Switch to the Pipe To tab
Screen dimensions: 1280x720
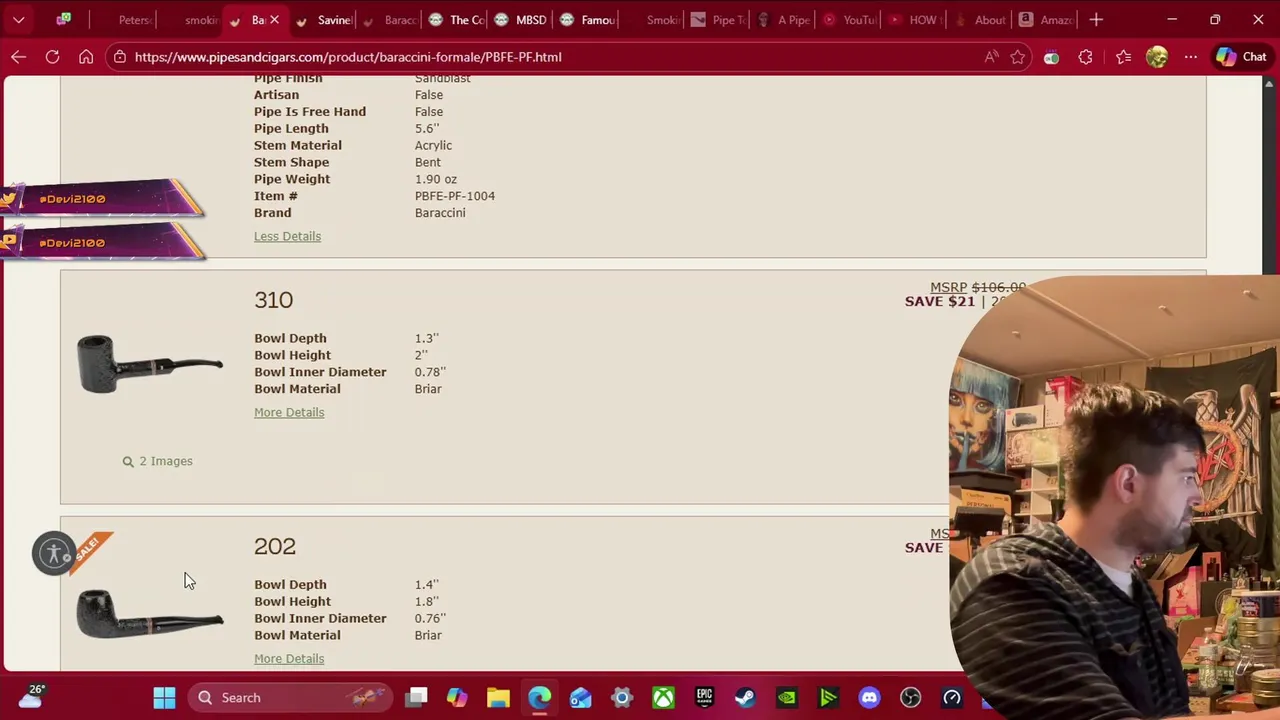pyautogui.click(x=720, y=19)
